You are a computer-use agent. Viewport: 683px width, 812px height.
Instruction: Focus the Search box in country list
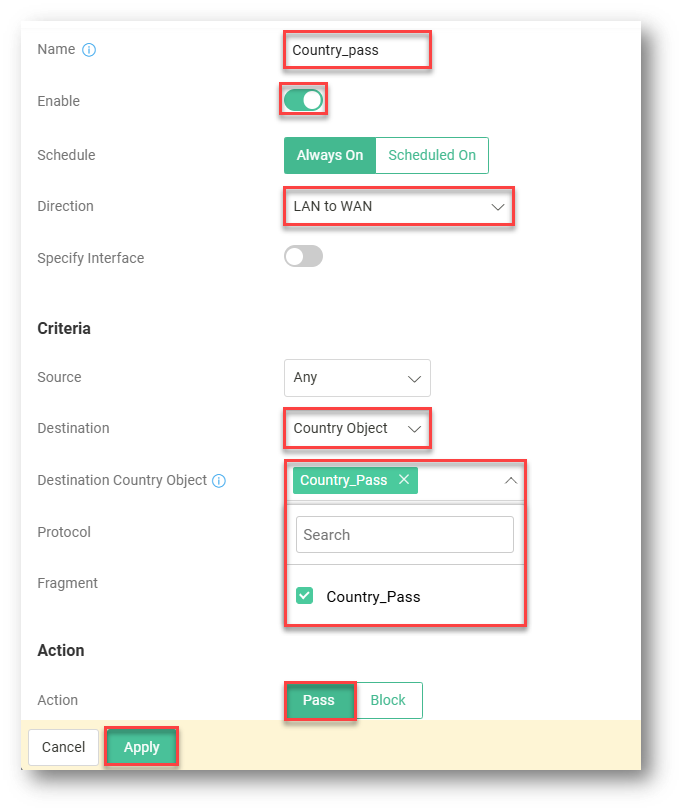(x=404, y=535)
